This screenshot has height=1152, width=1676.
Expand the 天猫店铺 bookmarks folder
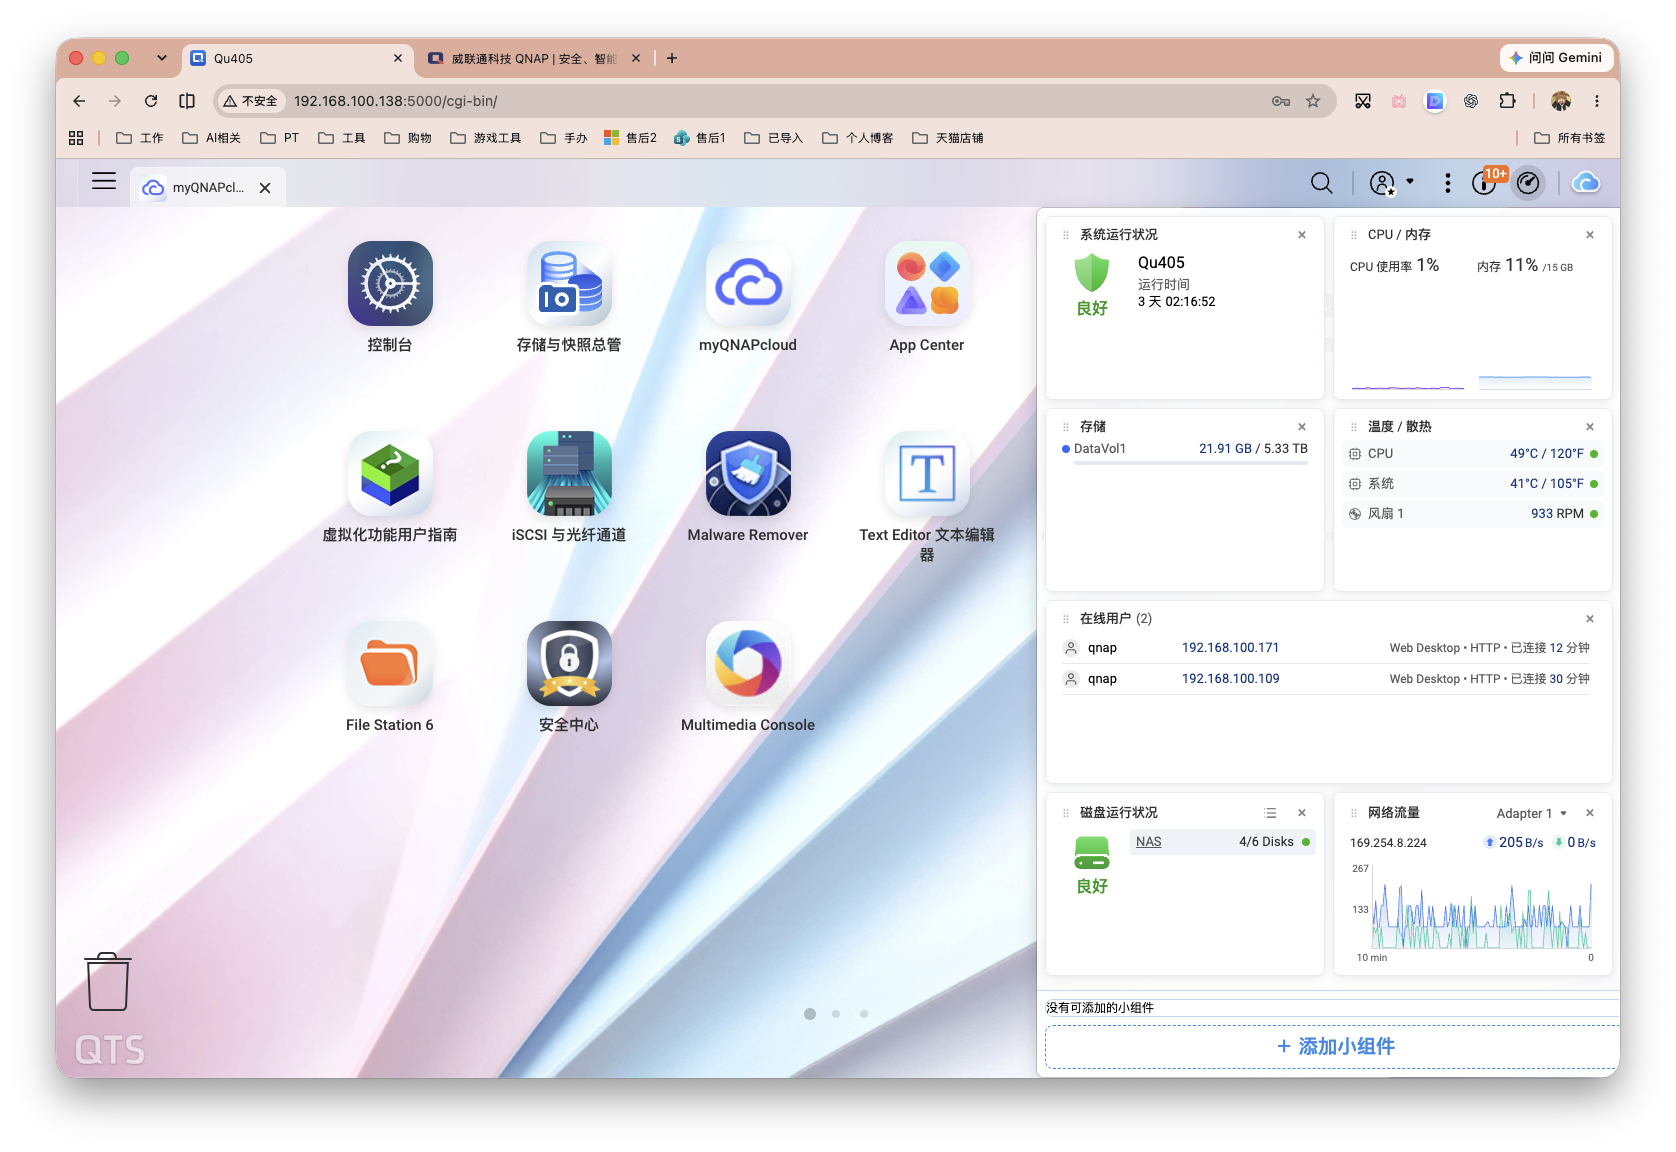[x=948, y=138]
